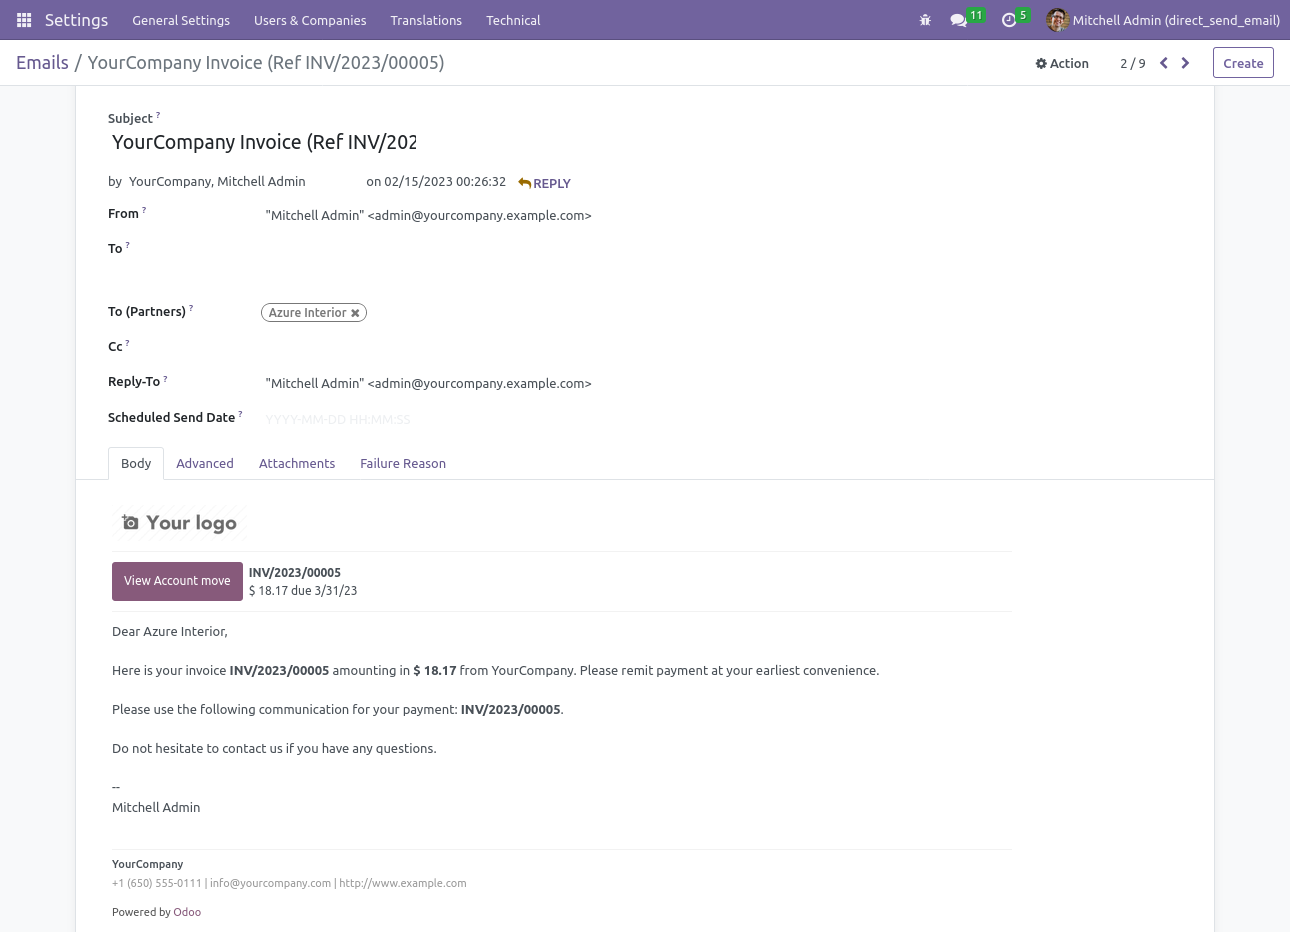
Task: Switch to the Body tab
Action: point(136,463)
